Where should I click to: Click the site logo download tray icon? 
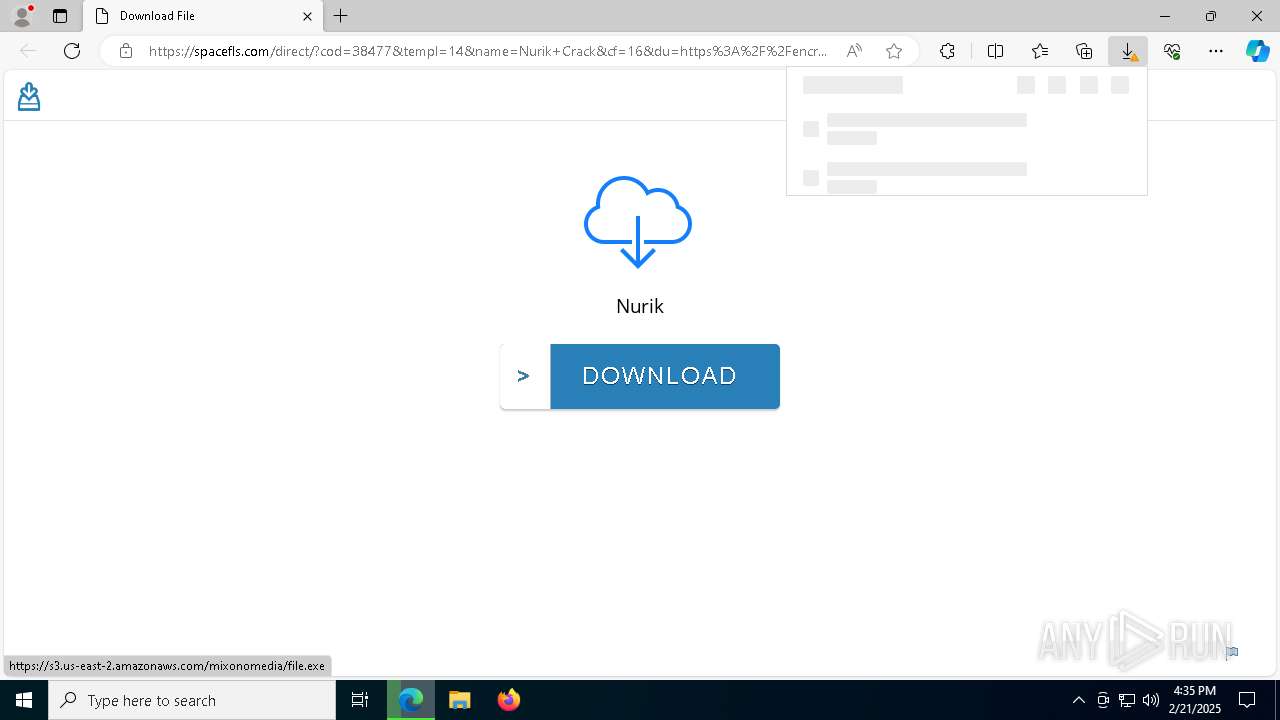click(29, 96)
